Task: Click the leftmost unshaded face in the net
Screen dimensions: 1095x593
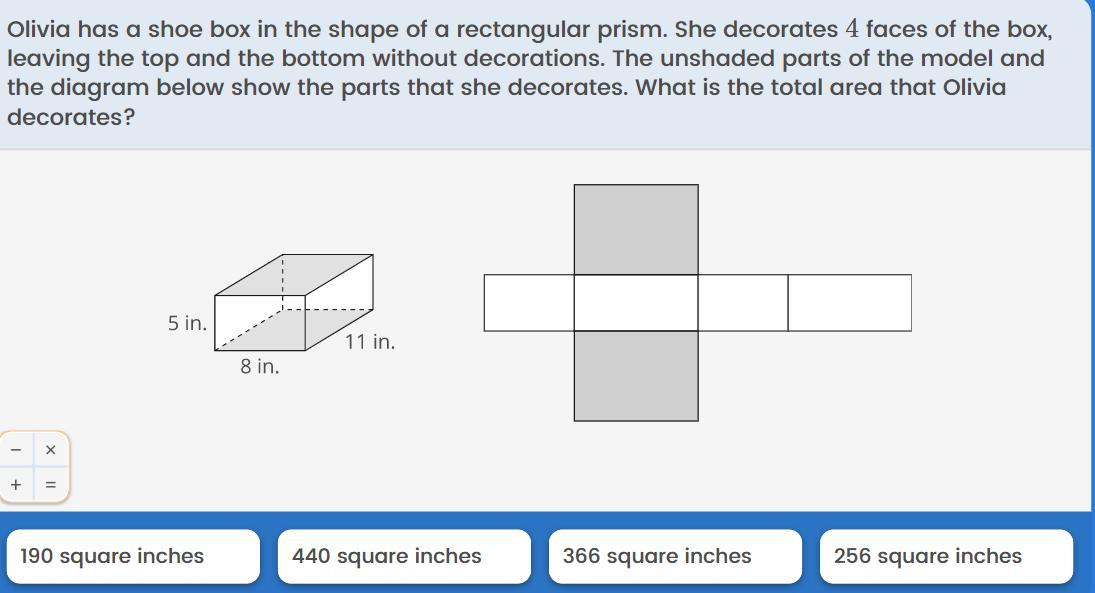Action: tap(529, 302)
